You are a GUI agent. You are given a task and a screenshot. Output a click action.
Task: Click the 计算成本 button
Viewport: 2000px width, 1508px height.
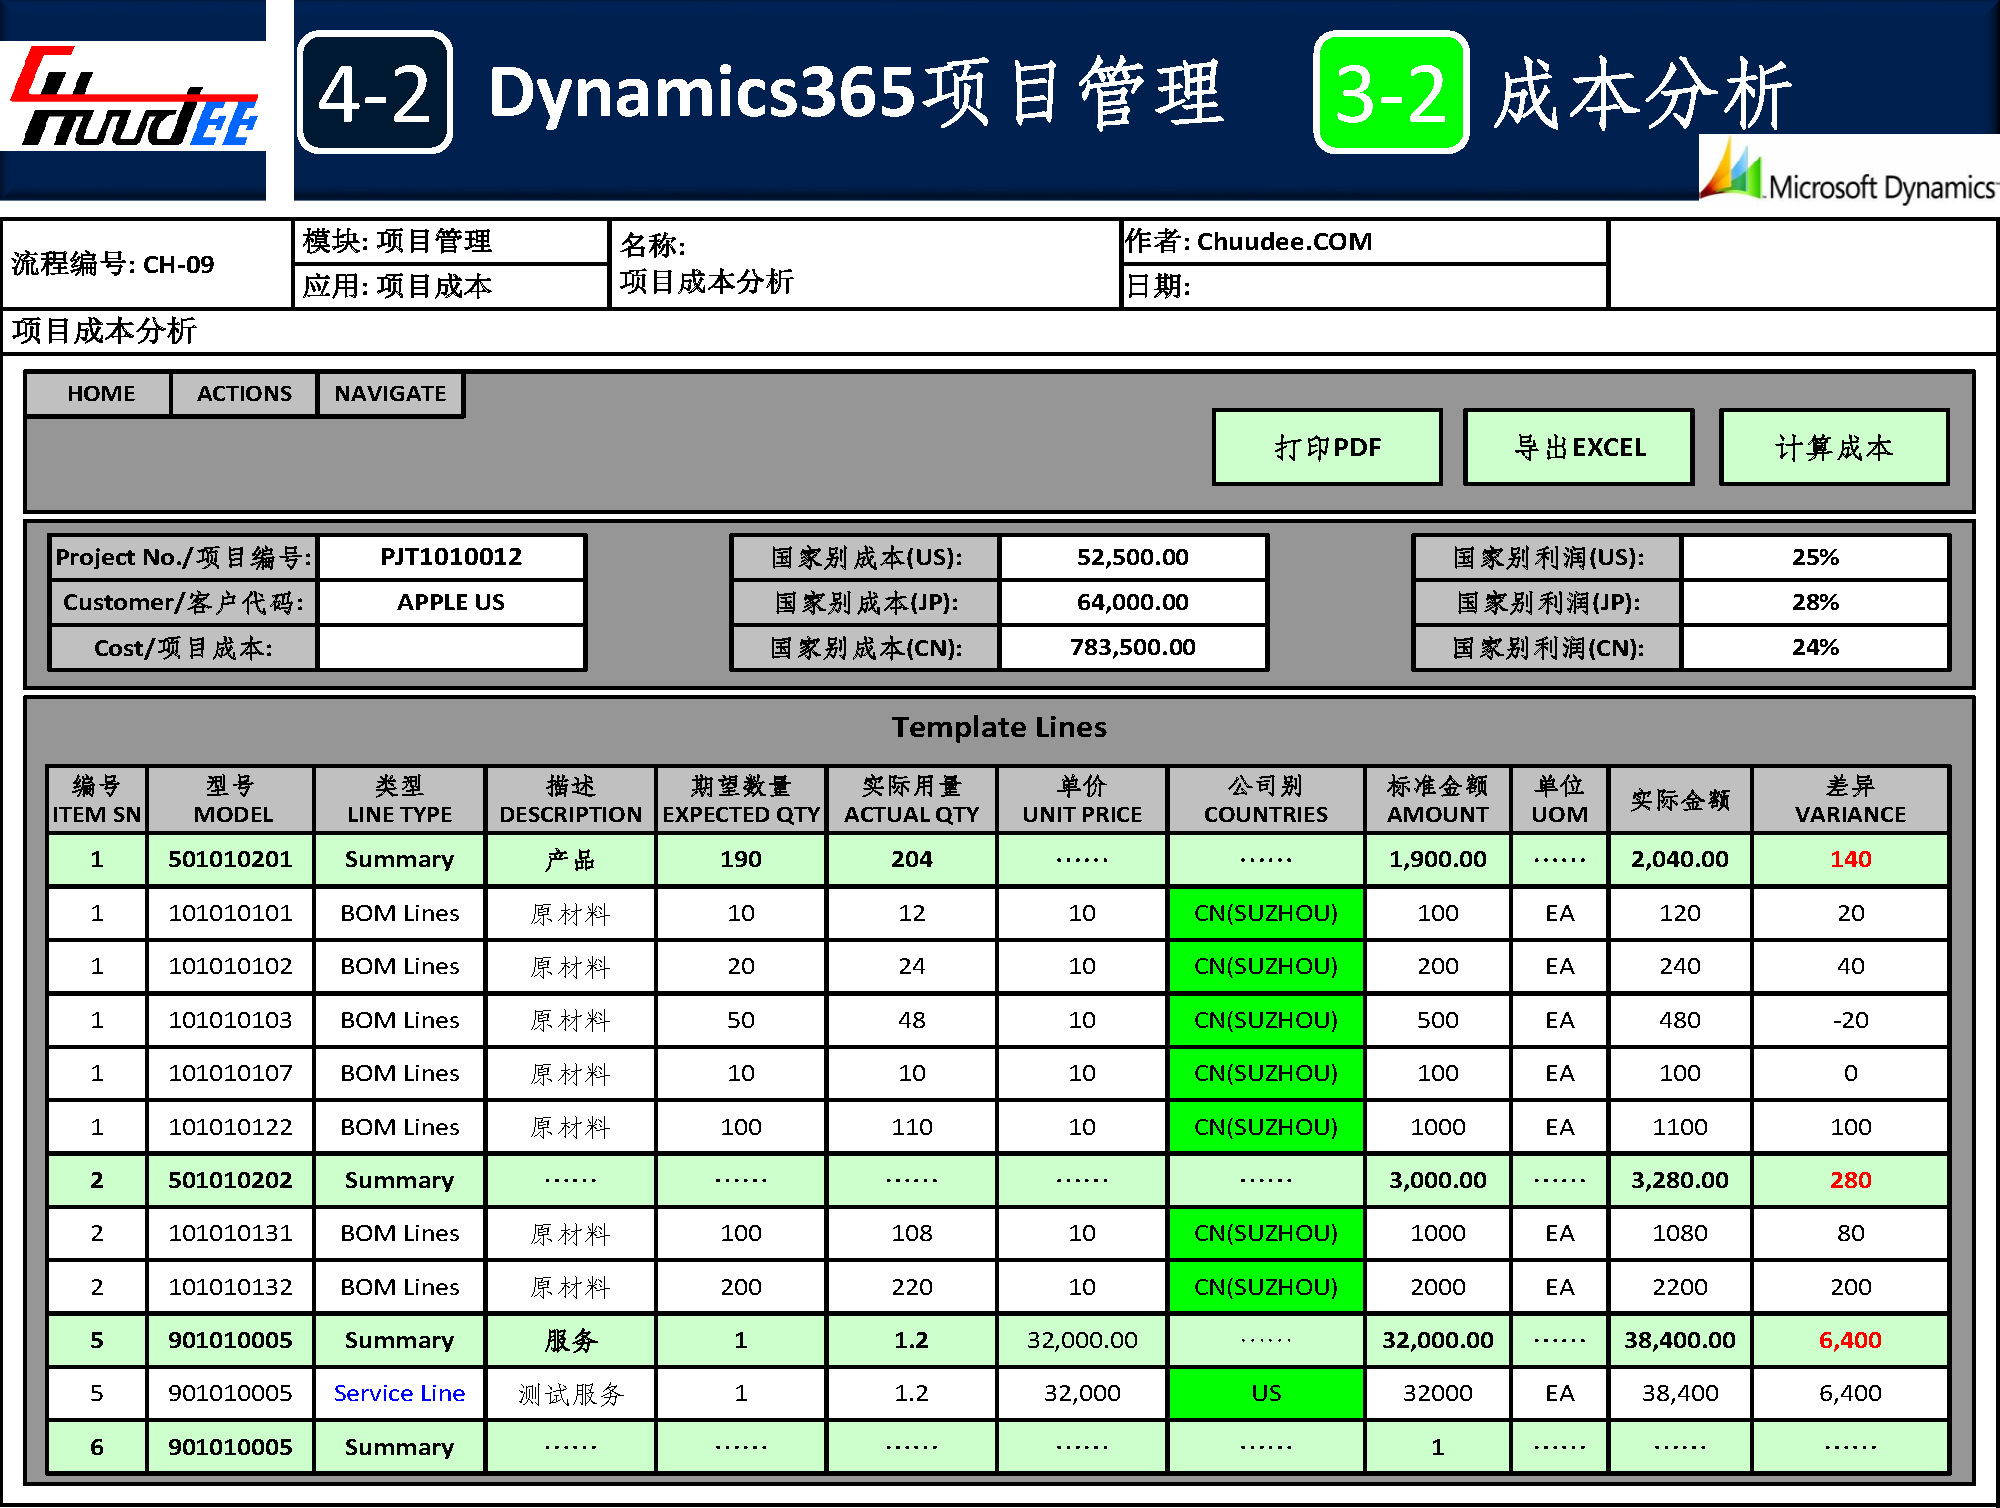pos(1833,447)
